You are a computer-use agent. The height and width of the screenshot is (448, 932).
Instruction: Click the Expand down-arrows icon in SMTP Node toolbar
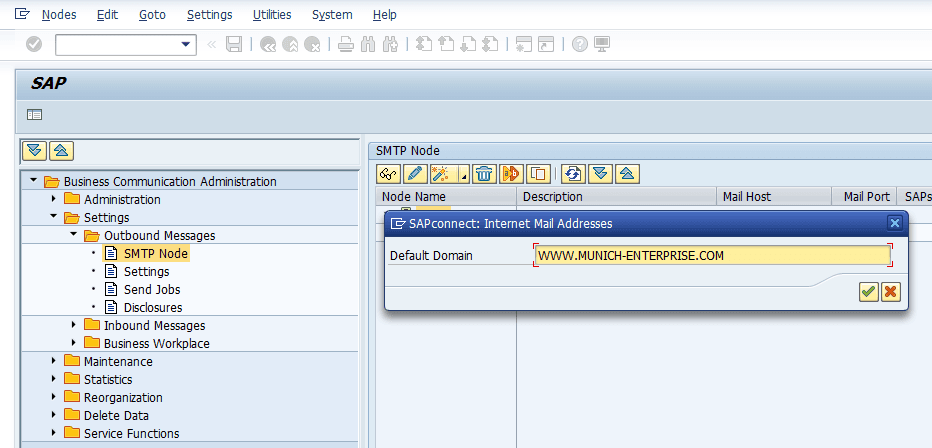click(600, 173)
